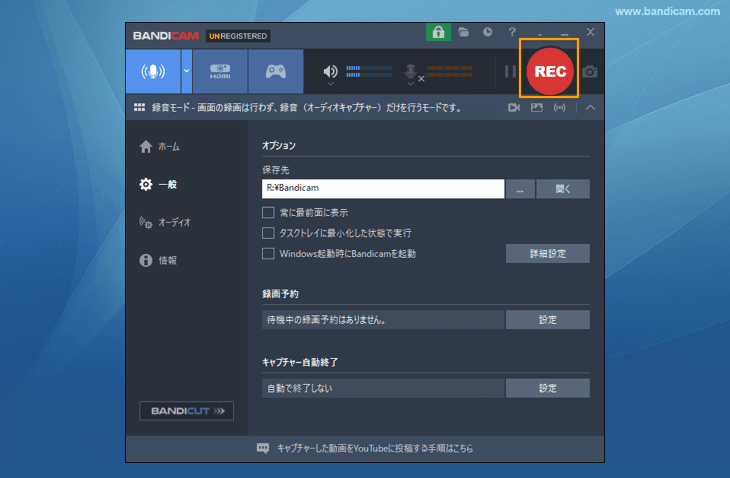Click the 自動で終了しない status field

pos(383,388)
